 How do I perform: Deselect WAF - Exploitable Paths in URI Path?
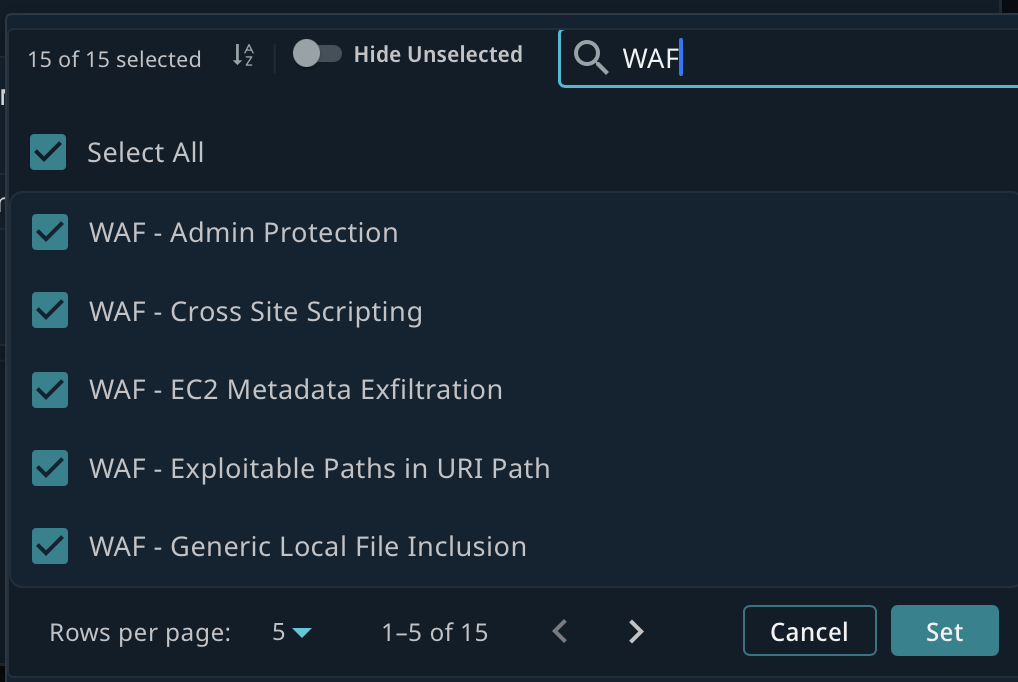[49, 468]
